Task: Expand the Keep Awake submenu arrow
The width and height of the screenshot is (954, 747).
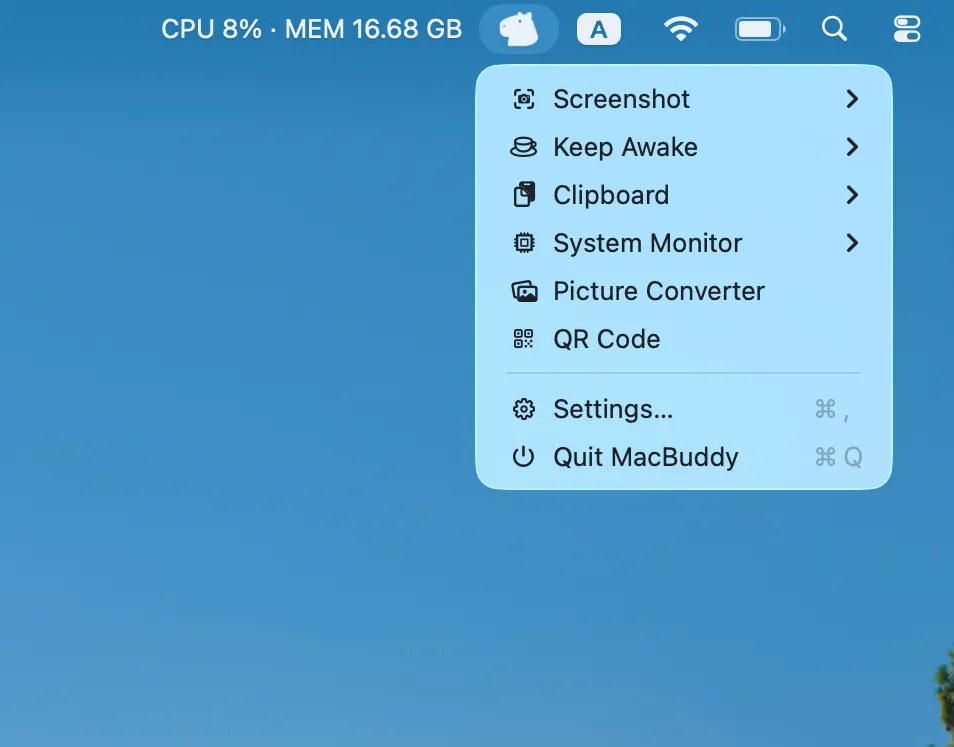Action: 852,147
